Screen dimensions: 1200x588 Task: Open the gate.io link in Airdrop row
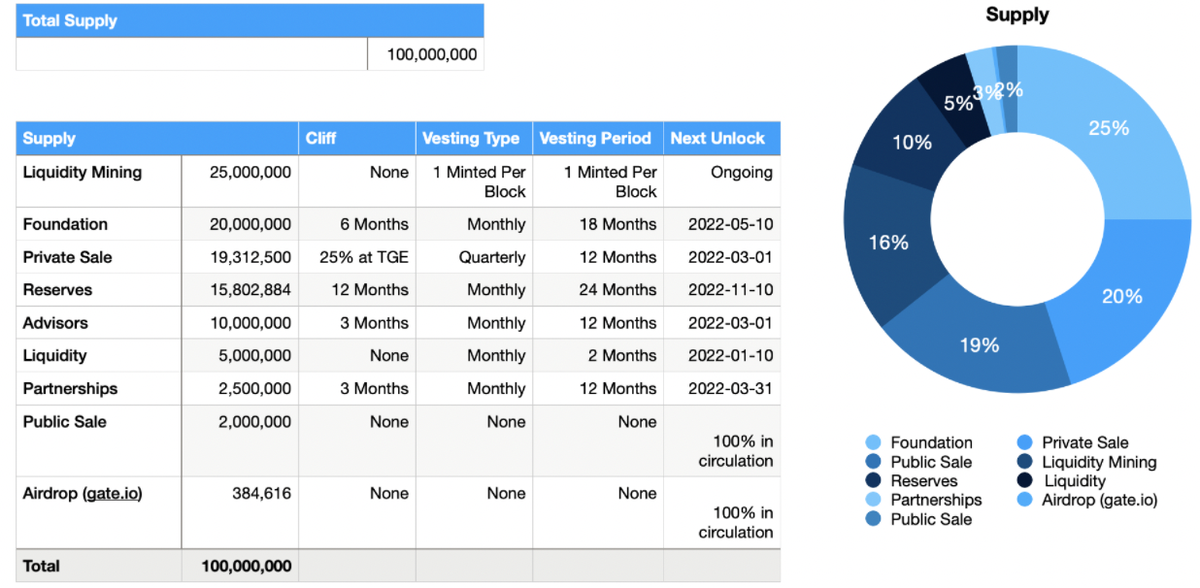tap(112, 493)
